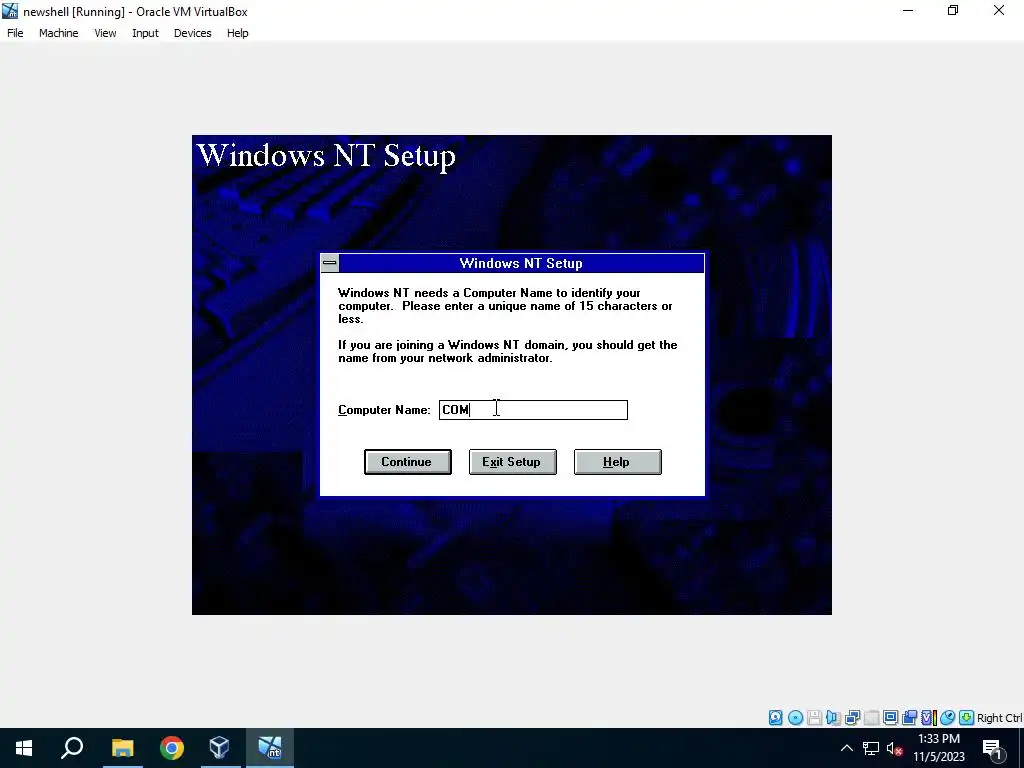This screenshot has height=768, width=1024.
Task: Click the greyed USB devices indicator icon
Action: 871,718
